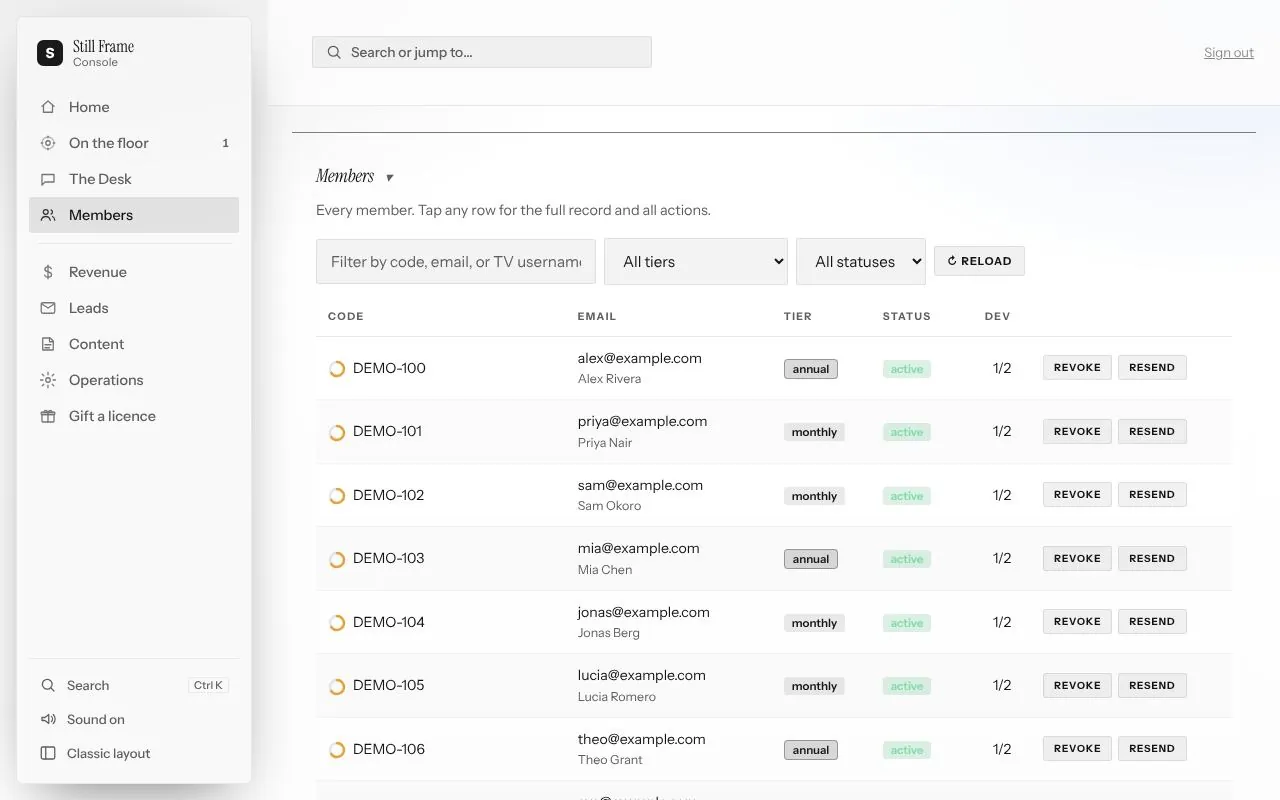The width and height of the screenshot is (1280, 800).
Task: Click the Sign out link
Action: pos(1229,53)
